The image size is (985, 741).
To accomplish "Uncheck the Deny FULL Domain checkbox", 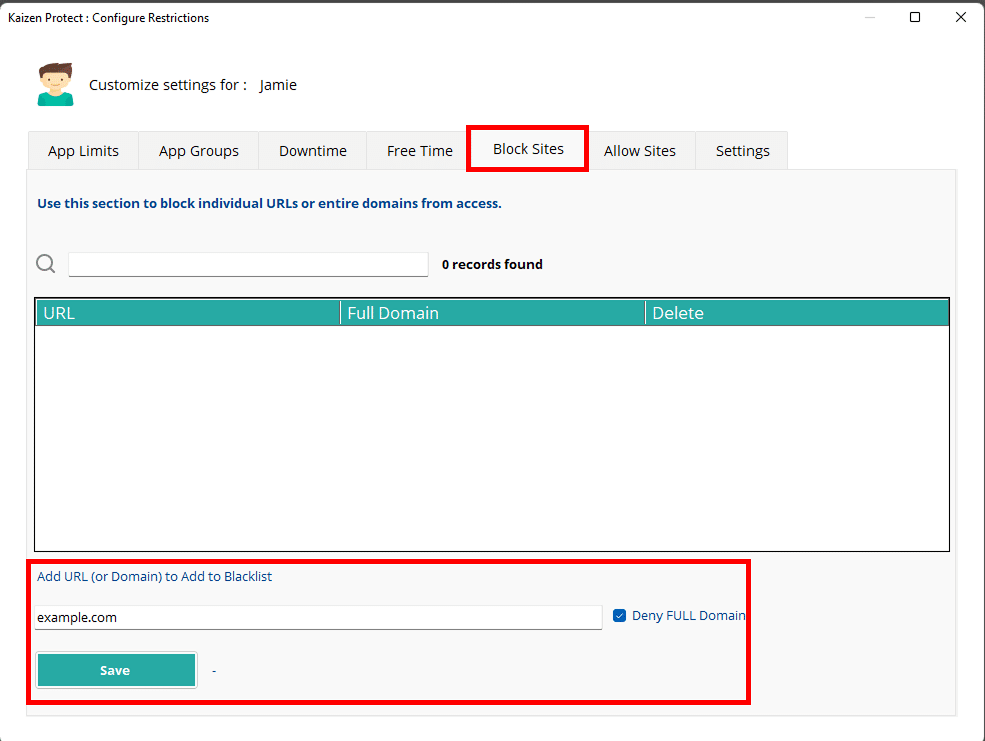I will pos(619,616).
